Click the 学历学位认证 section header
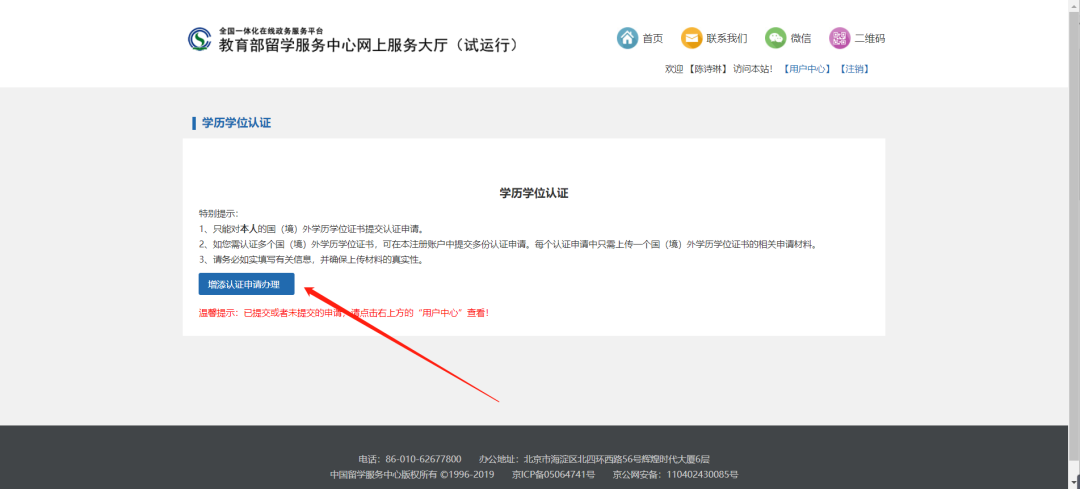Screen dimensions: 1080x489 (236, 123)
